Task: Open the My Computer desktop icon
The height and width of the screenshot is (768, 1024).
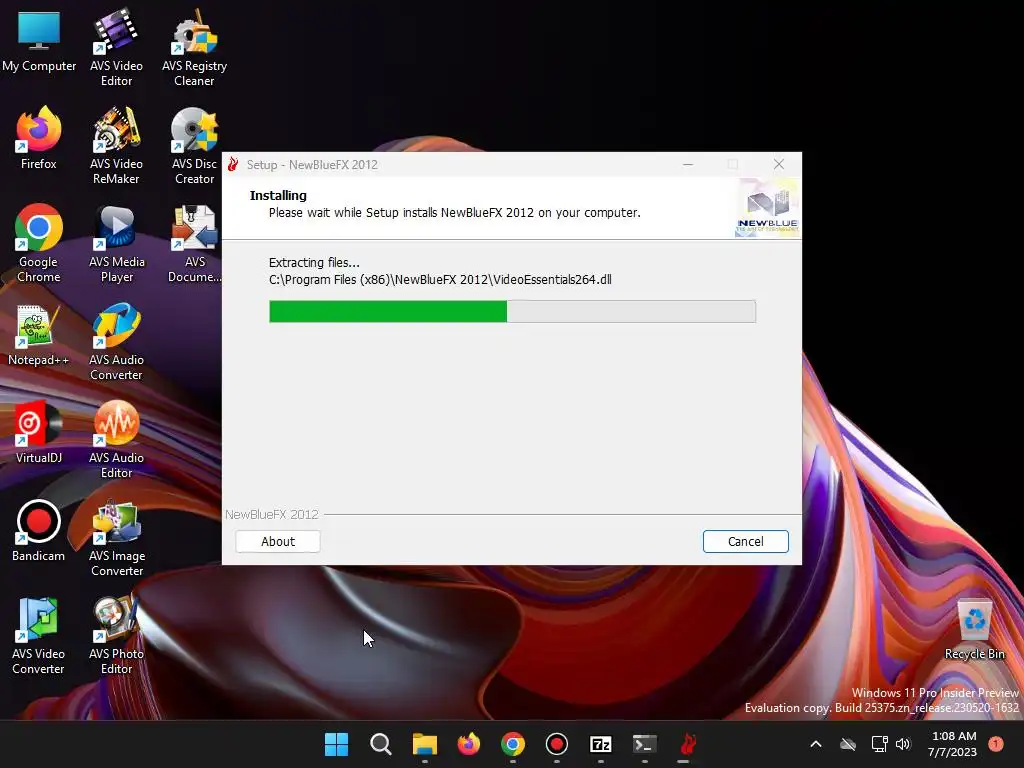Action: coord(39,41)
